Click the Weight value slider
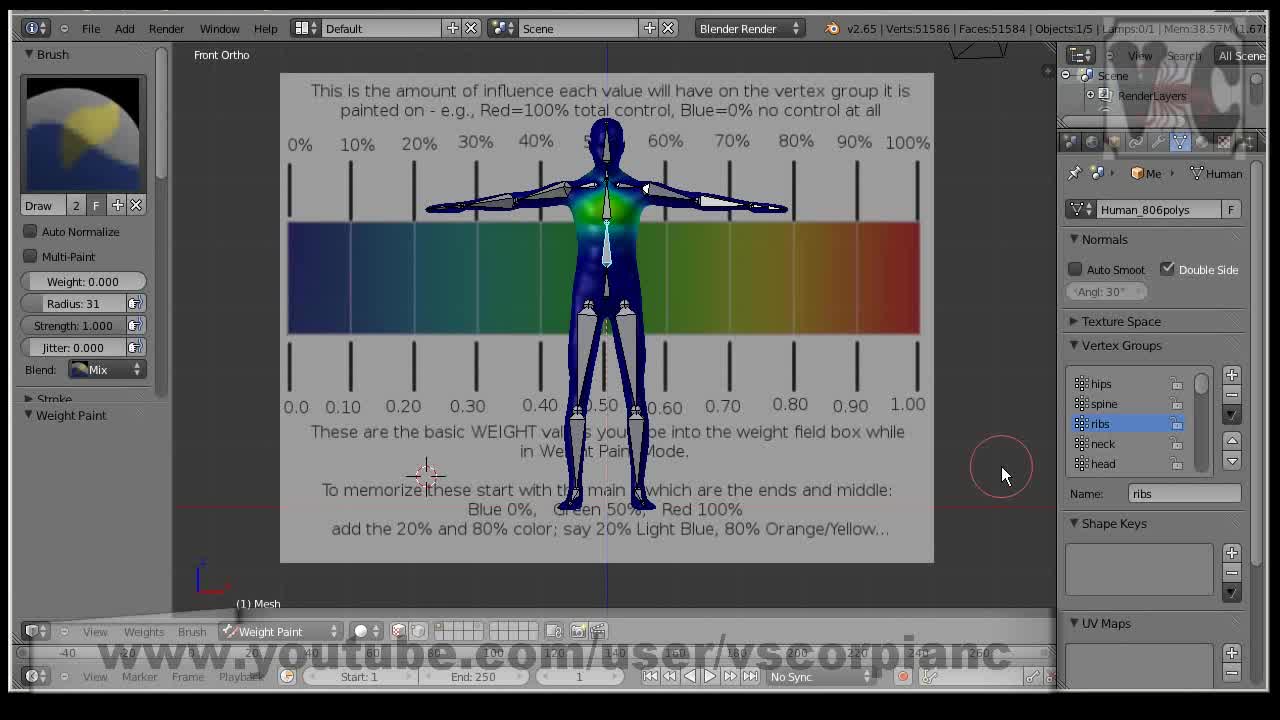 point(83,281)
